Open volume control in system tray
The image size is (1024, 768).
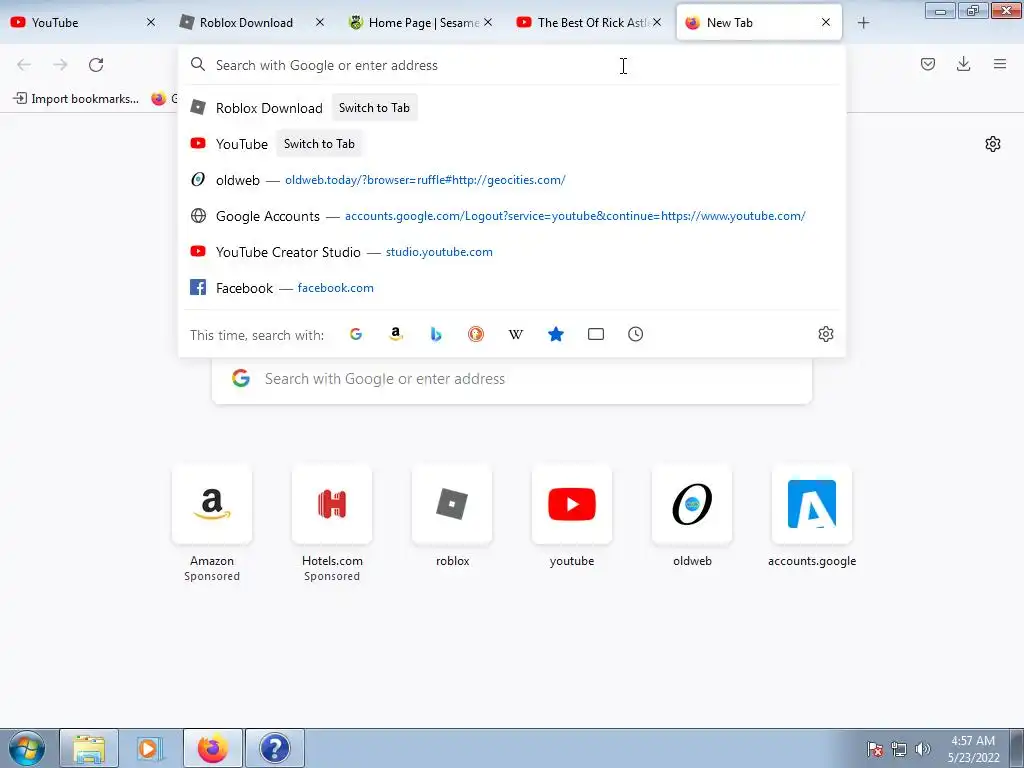[923, 749]
